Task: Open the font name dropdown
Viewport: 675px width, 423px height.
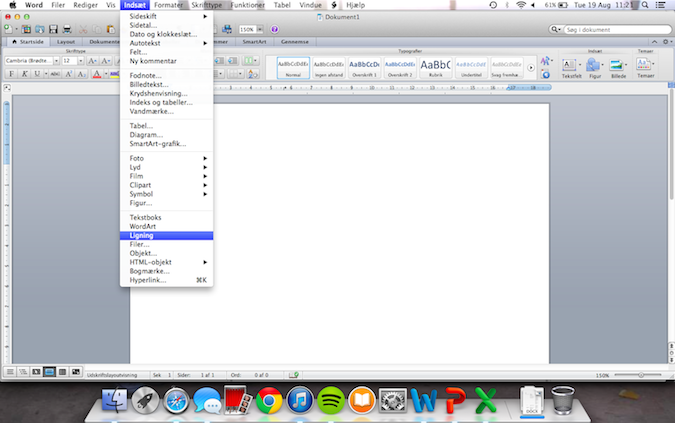Action: (x=56, y=61)
